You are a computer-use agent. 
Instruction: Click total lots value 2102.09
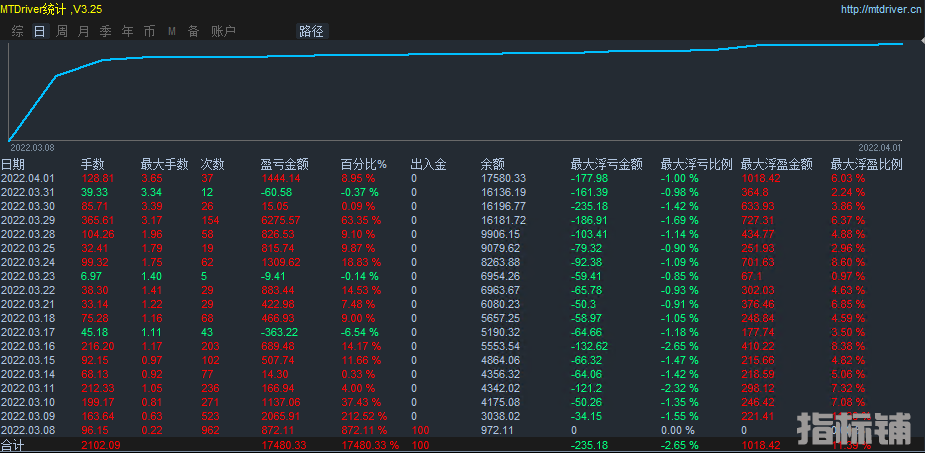pos(100,445)
